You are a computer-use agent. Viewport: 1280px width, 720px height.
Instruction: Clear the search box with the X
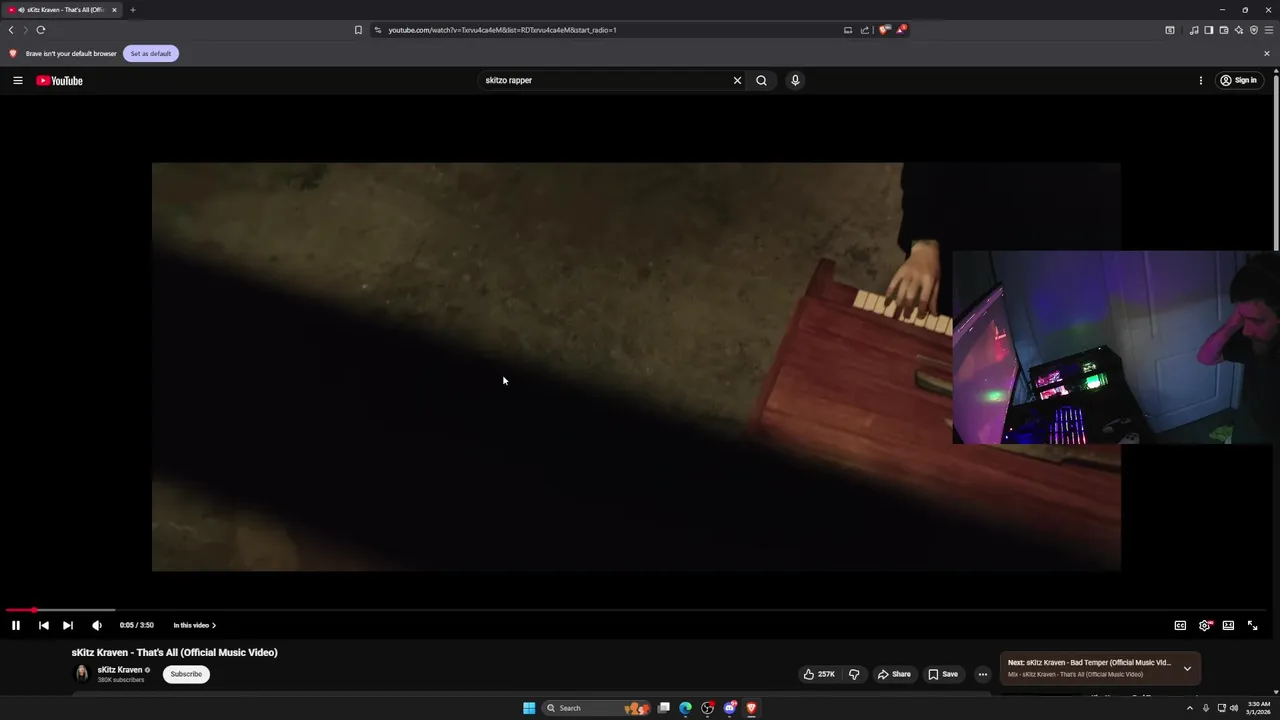(x=737, y=80)
